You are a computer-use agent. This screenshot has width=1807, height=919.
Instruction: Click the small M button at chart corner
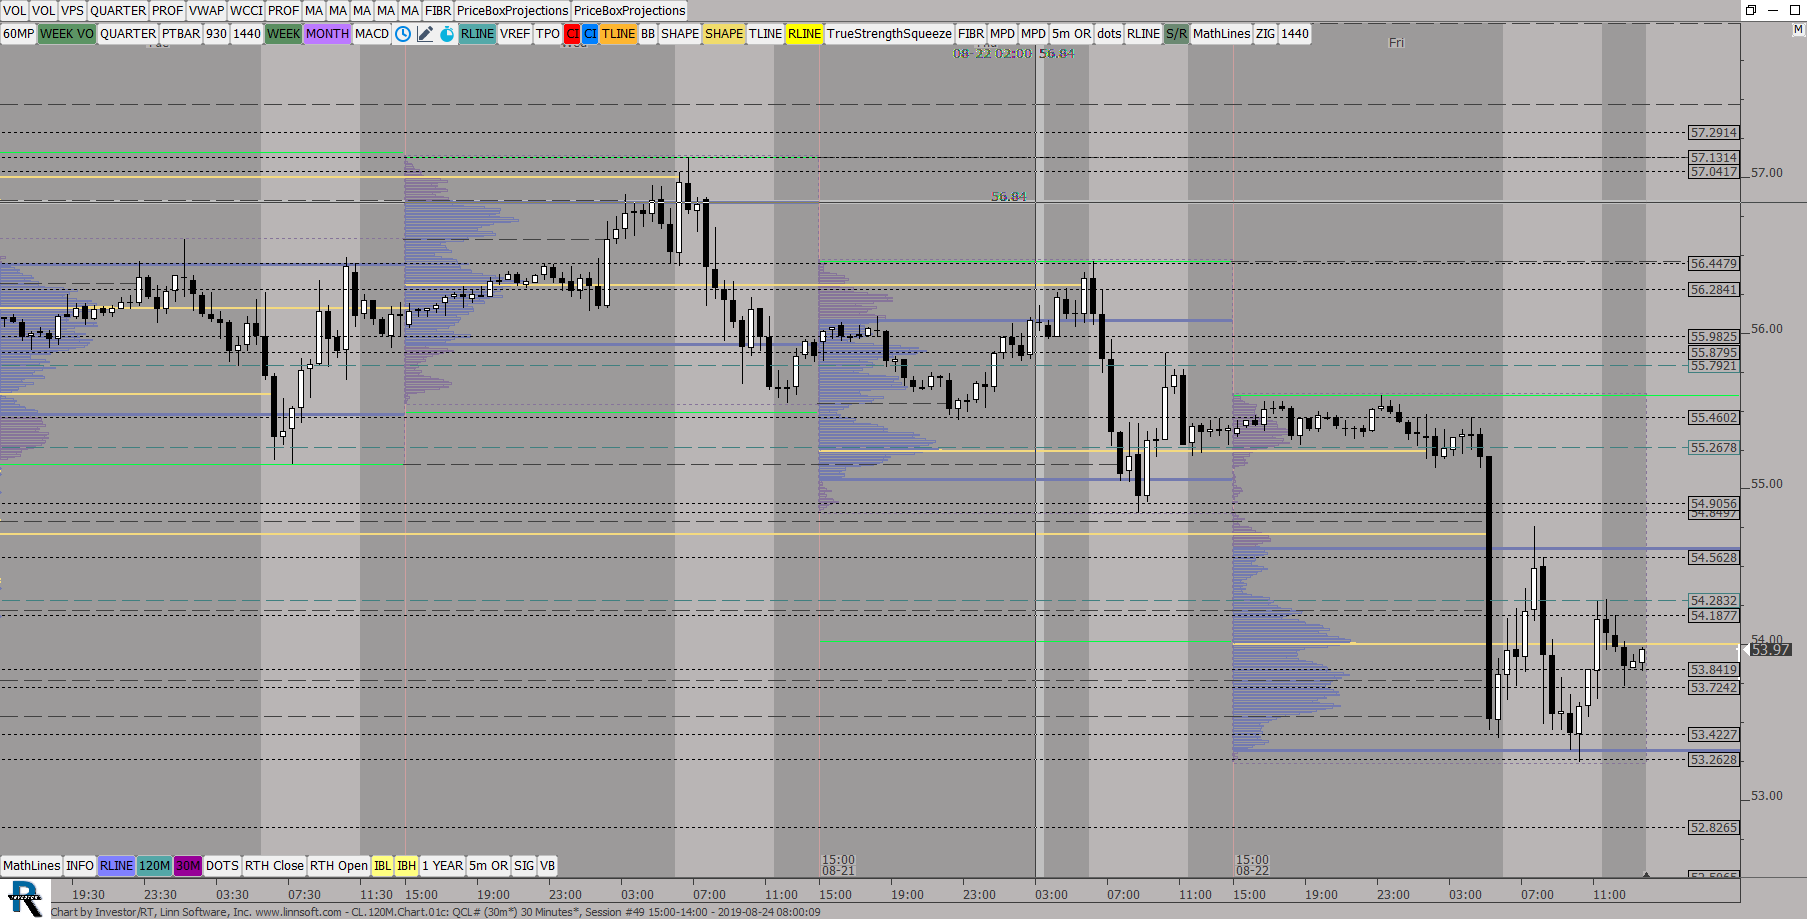(x=1797, y=30)
